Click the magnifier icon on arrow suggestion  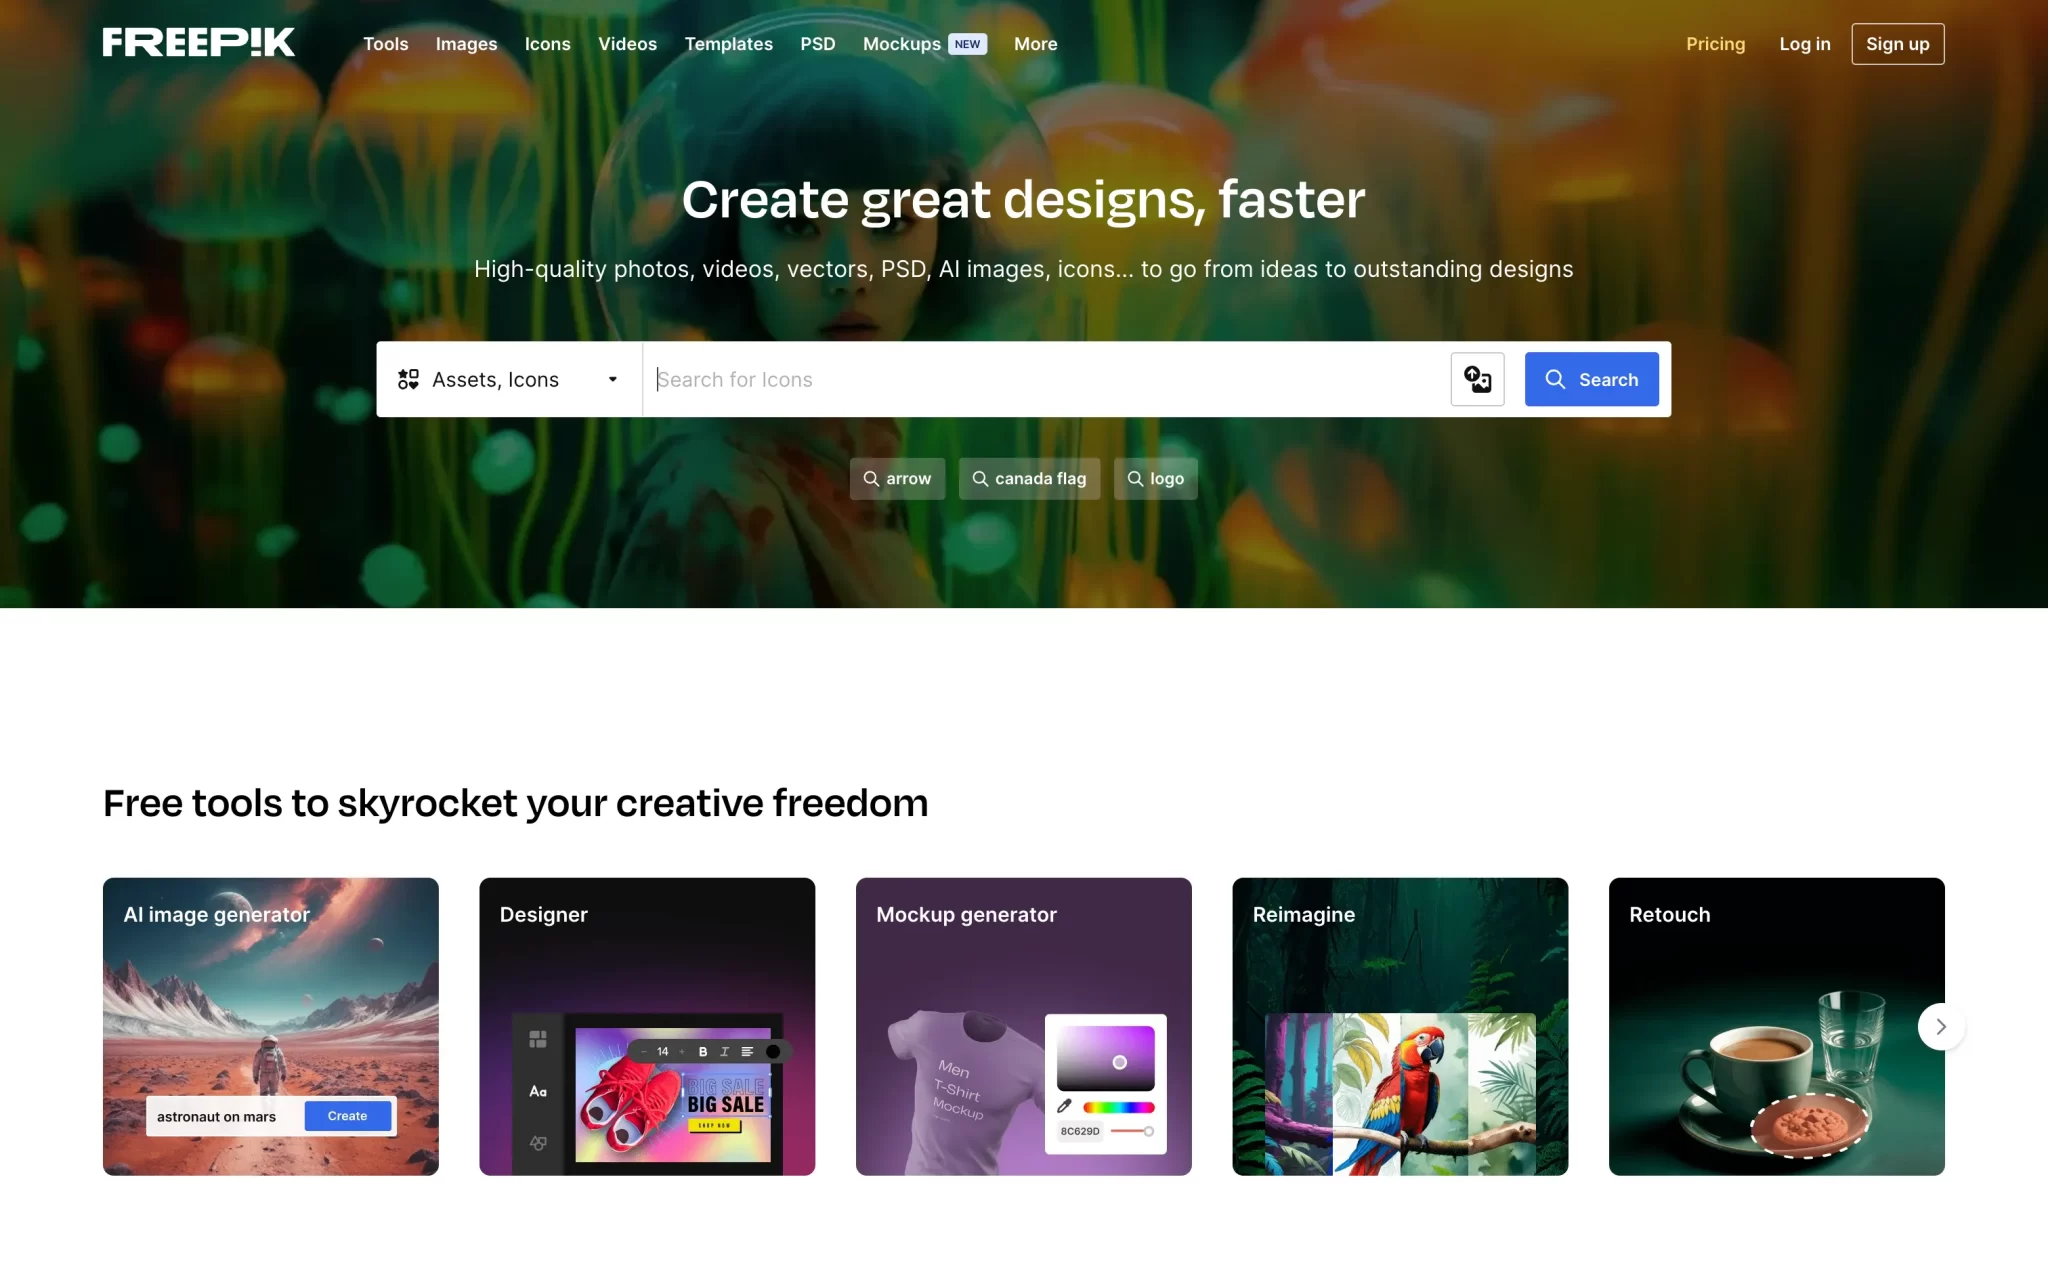click(x=871, y=479)
